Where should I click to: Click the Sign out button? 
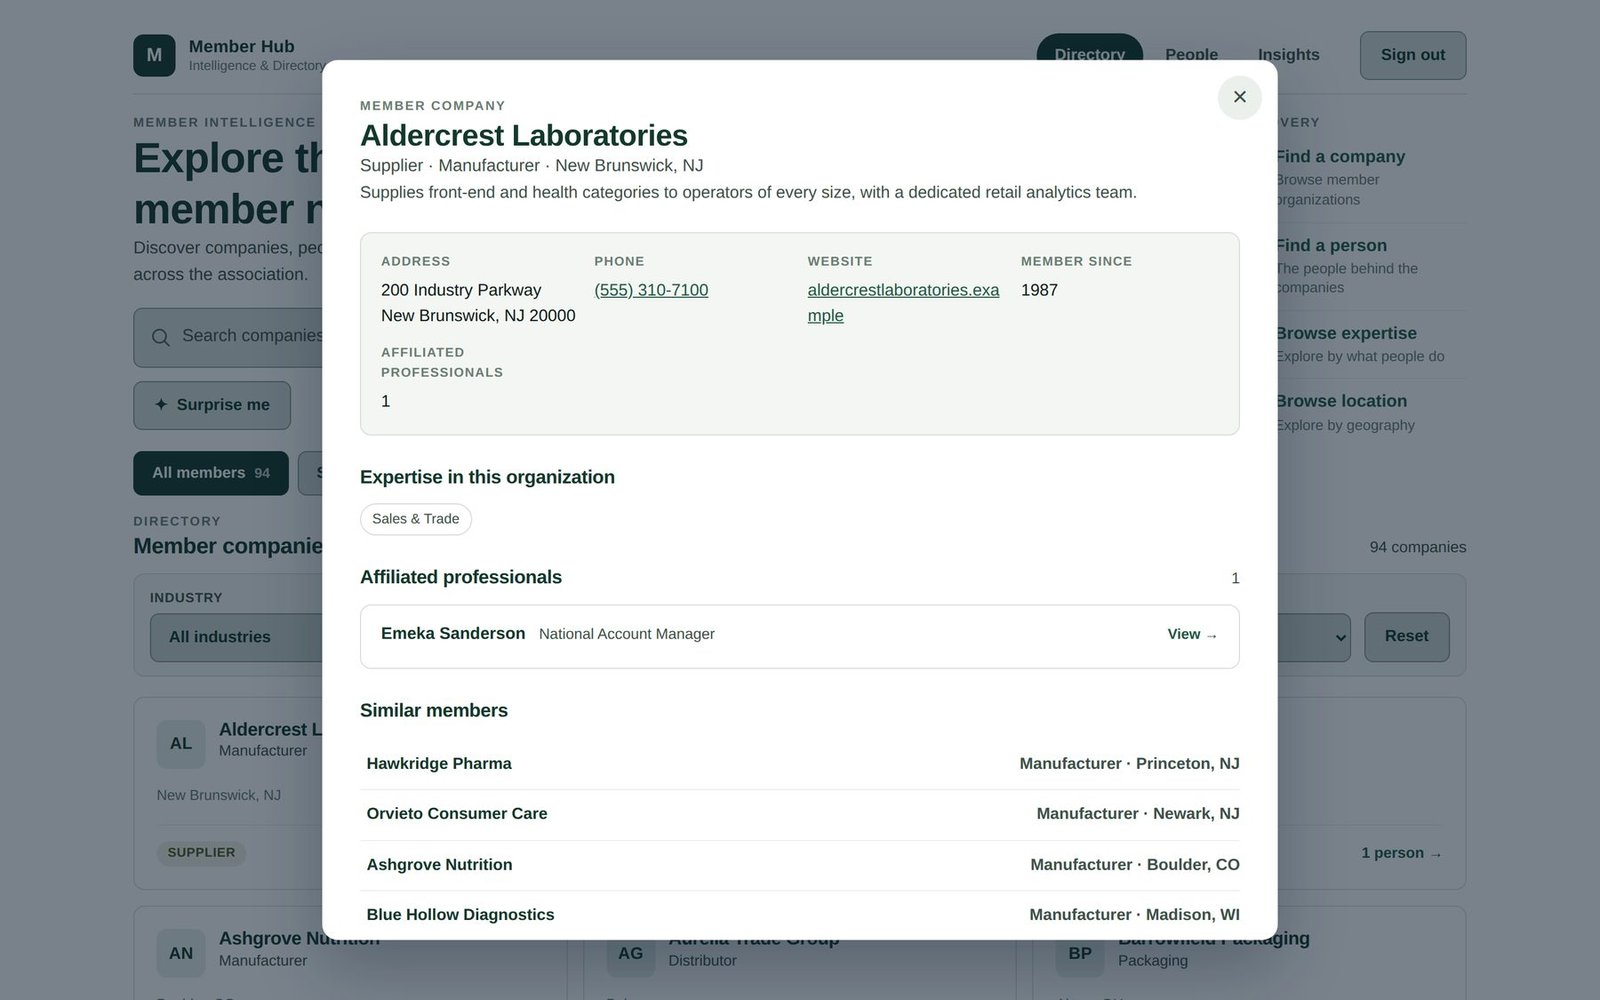pyautogui.click(x=1412, y=55)
